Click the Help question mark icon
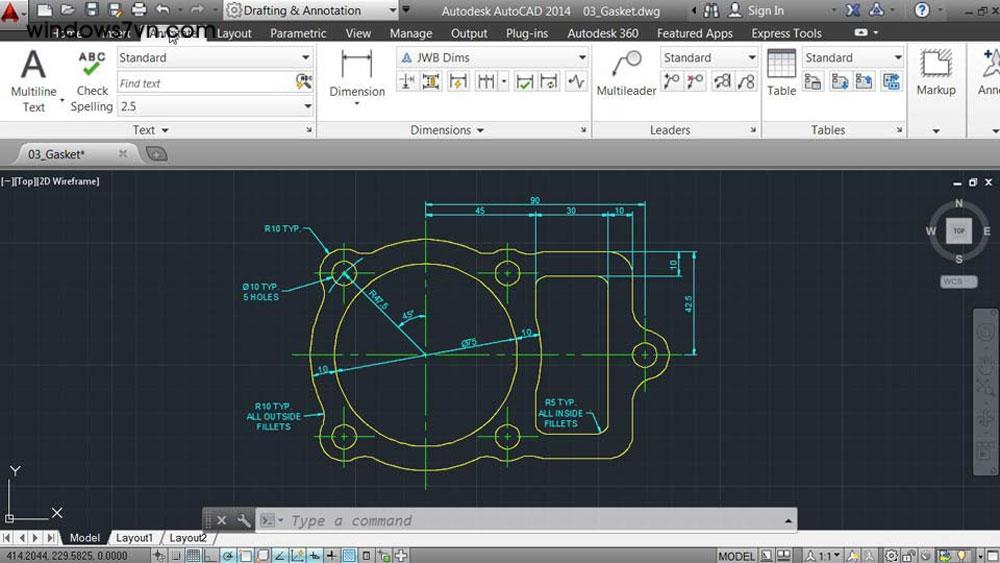 pyautogui.click(x=922, y=10)
